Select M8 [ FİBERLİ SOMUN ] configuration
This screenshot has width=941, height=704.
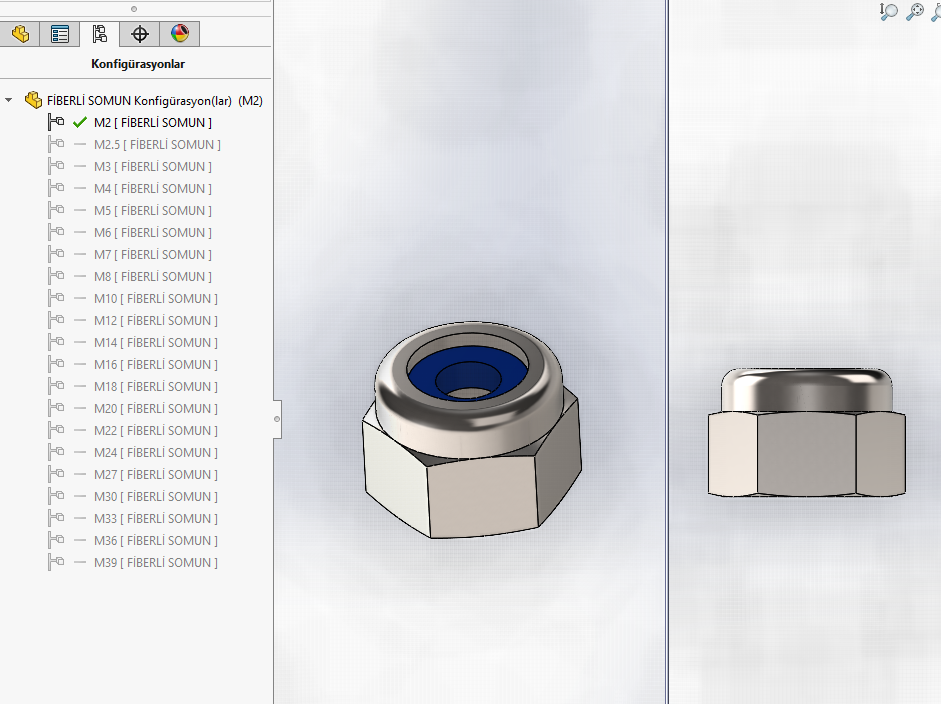pyautogui.click(x=152, y=277)
